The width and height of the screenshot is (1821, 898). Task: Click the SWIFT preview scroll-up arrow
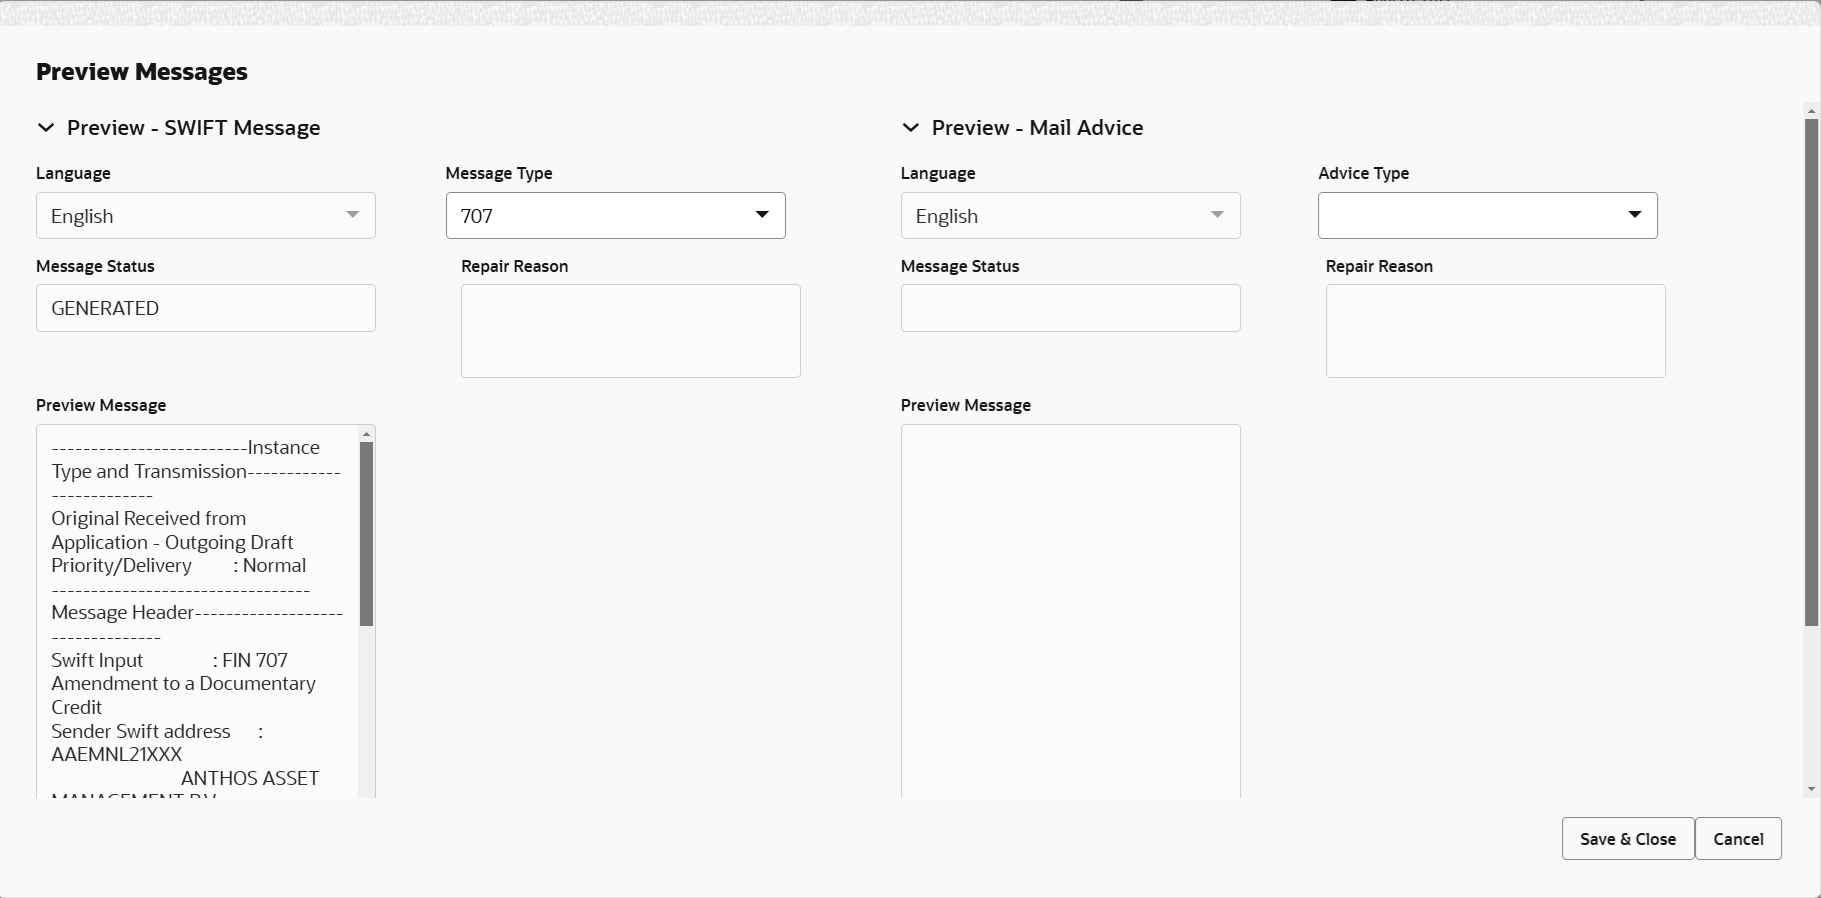(366, 434)
